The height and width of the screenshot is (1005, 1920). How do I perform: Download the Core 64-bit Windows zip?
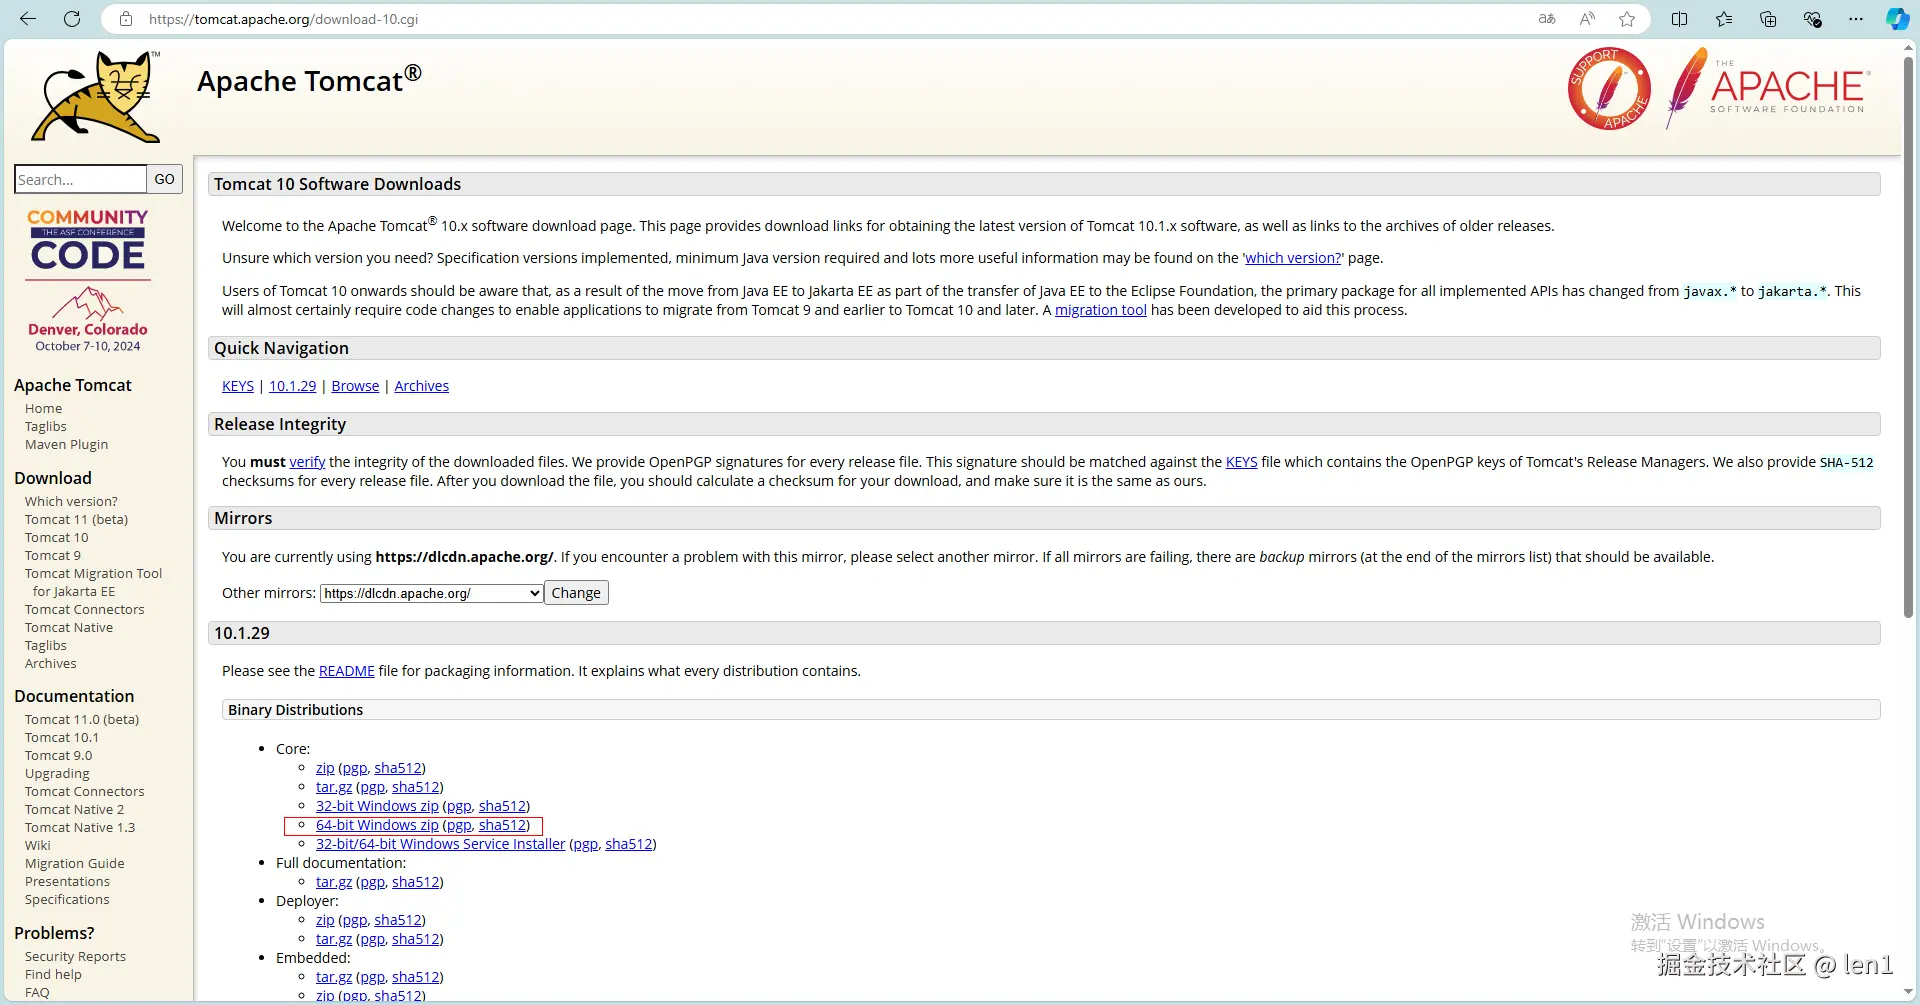pos(377,825)
